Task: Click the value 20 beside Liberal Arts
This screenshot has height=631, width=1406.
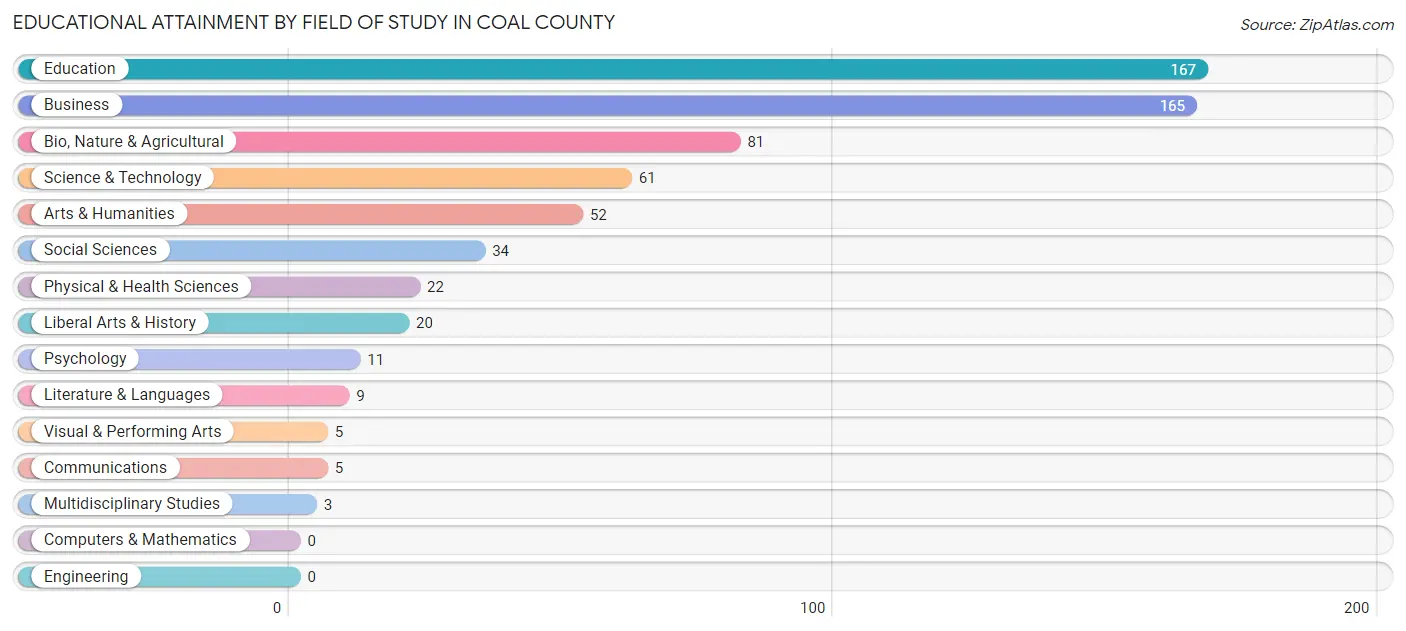Action: (x=424, y=323)
